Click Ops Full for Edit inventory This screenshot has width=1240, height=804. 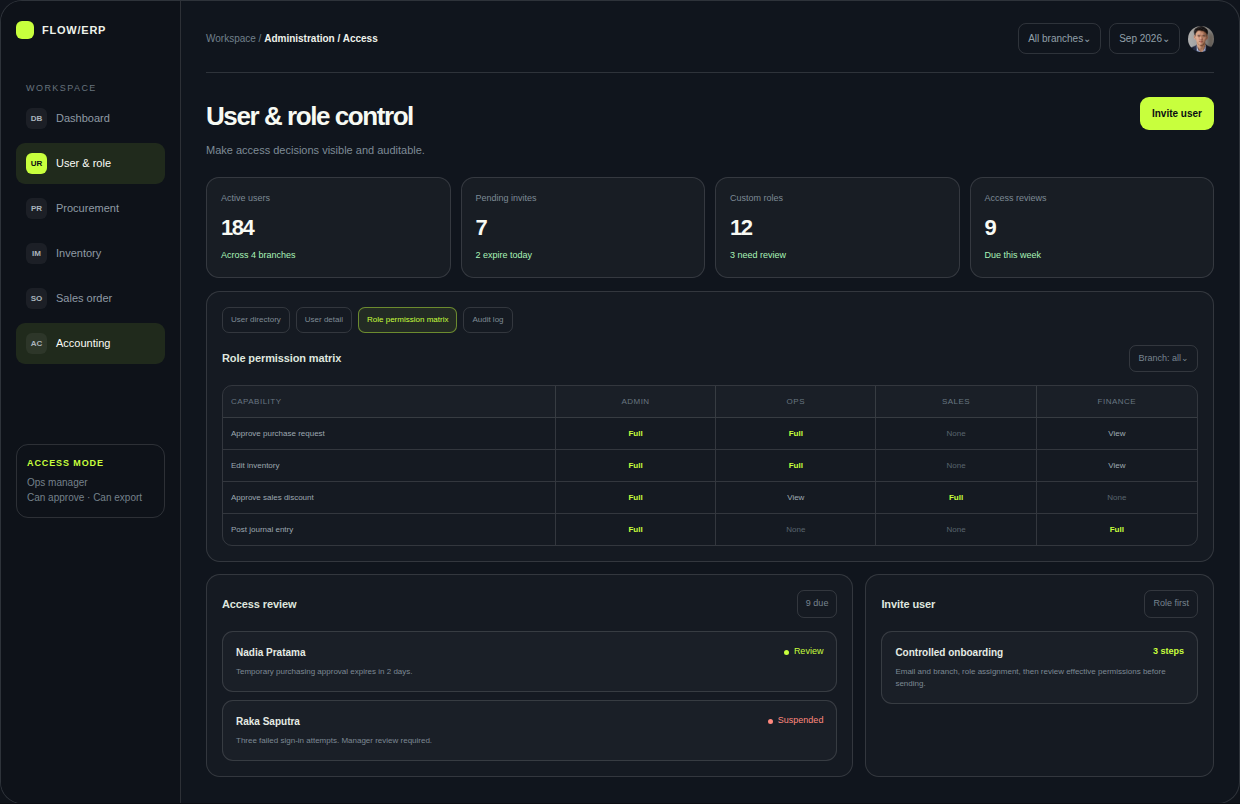coord(795,465)
